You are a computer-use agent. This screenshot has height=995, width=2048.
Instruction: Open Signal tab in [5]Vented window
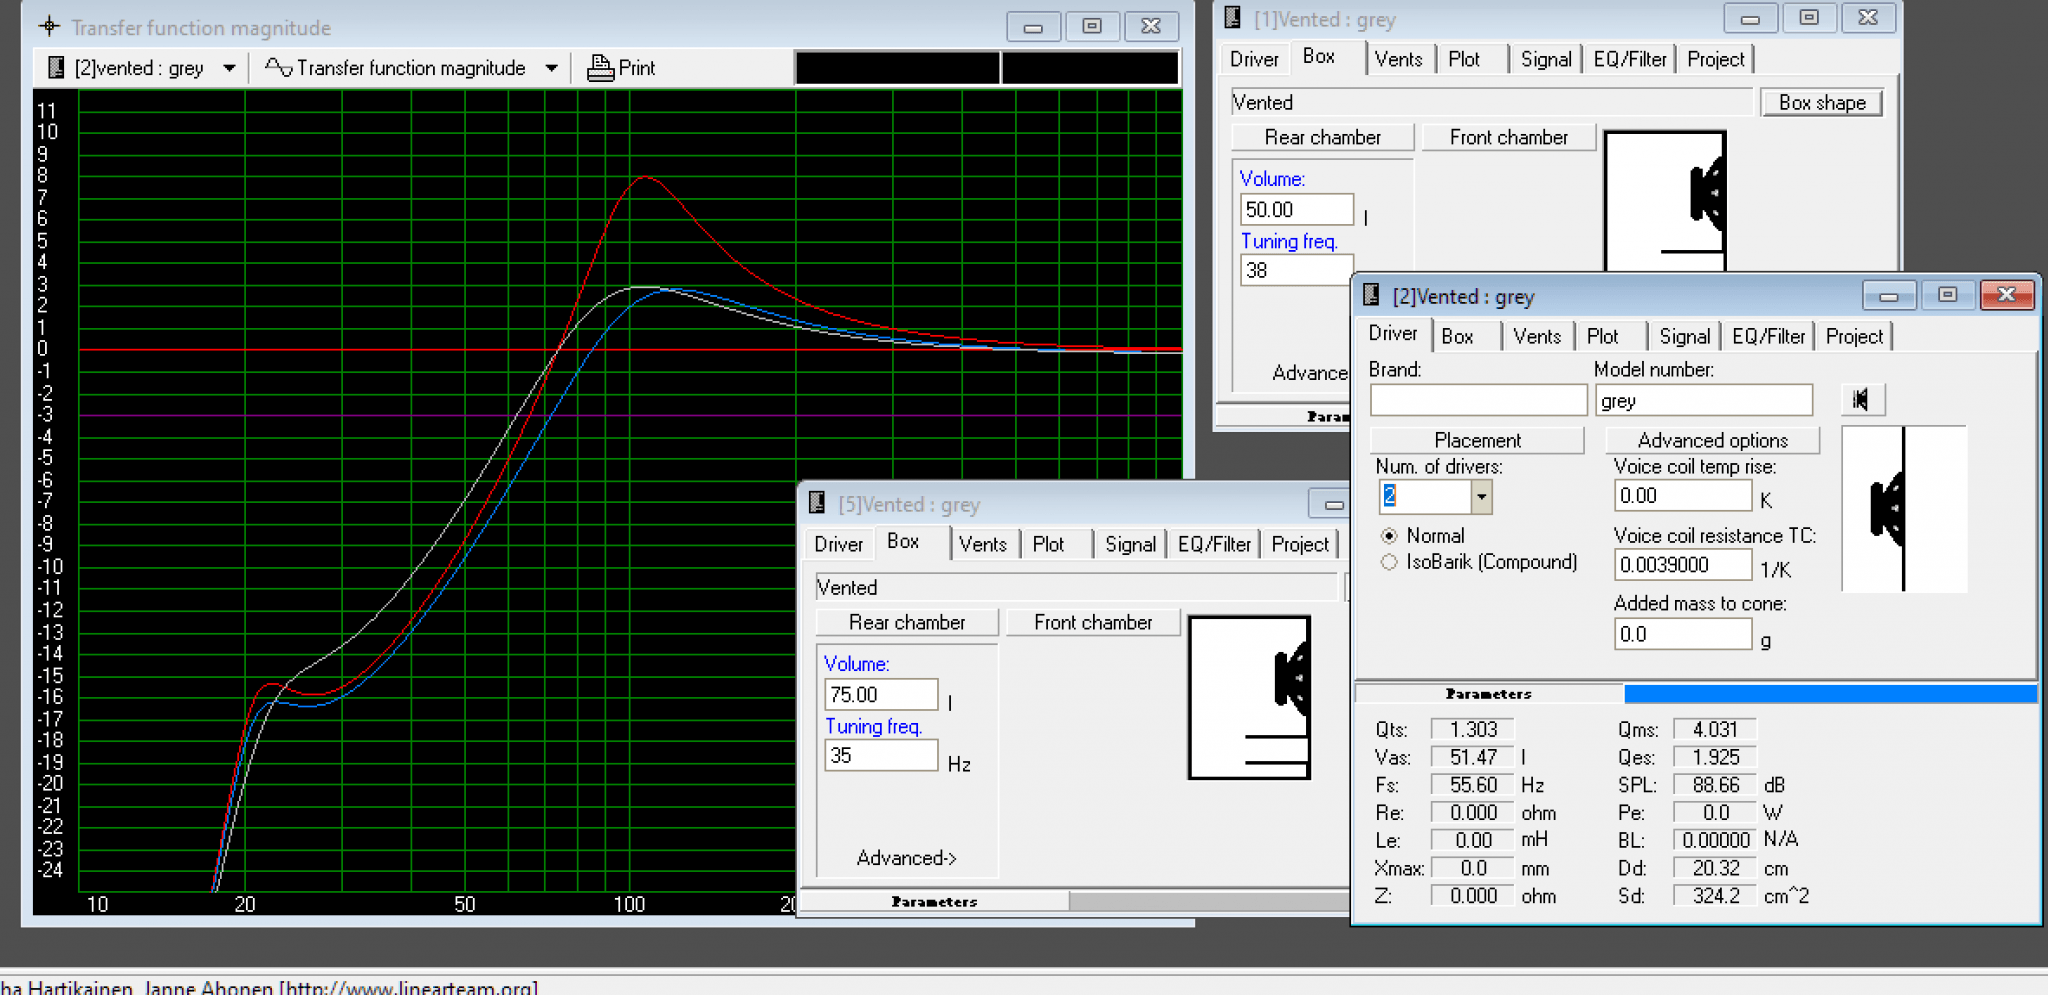pos(1130,545)
